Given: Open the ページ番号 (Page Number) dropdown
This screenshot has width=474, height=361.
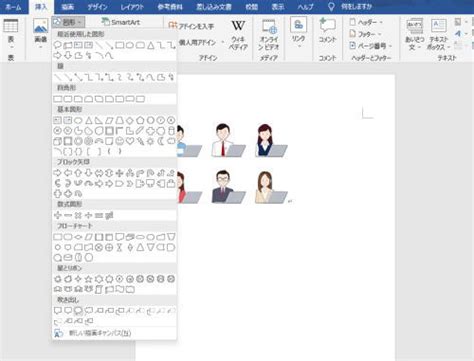Looking at the screenshot, I should point(371,46).
